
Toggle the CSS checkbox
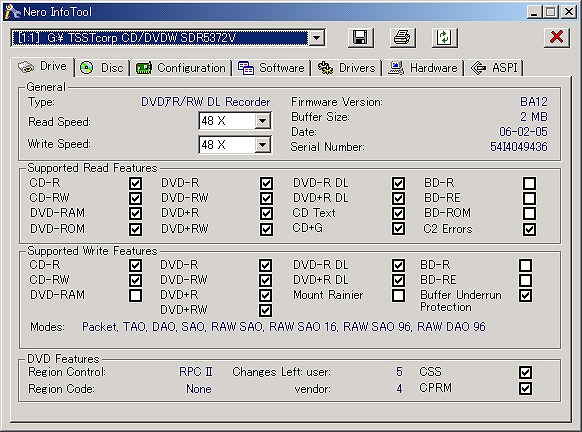click(526, 372)
